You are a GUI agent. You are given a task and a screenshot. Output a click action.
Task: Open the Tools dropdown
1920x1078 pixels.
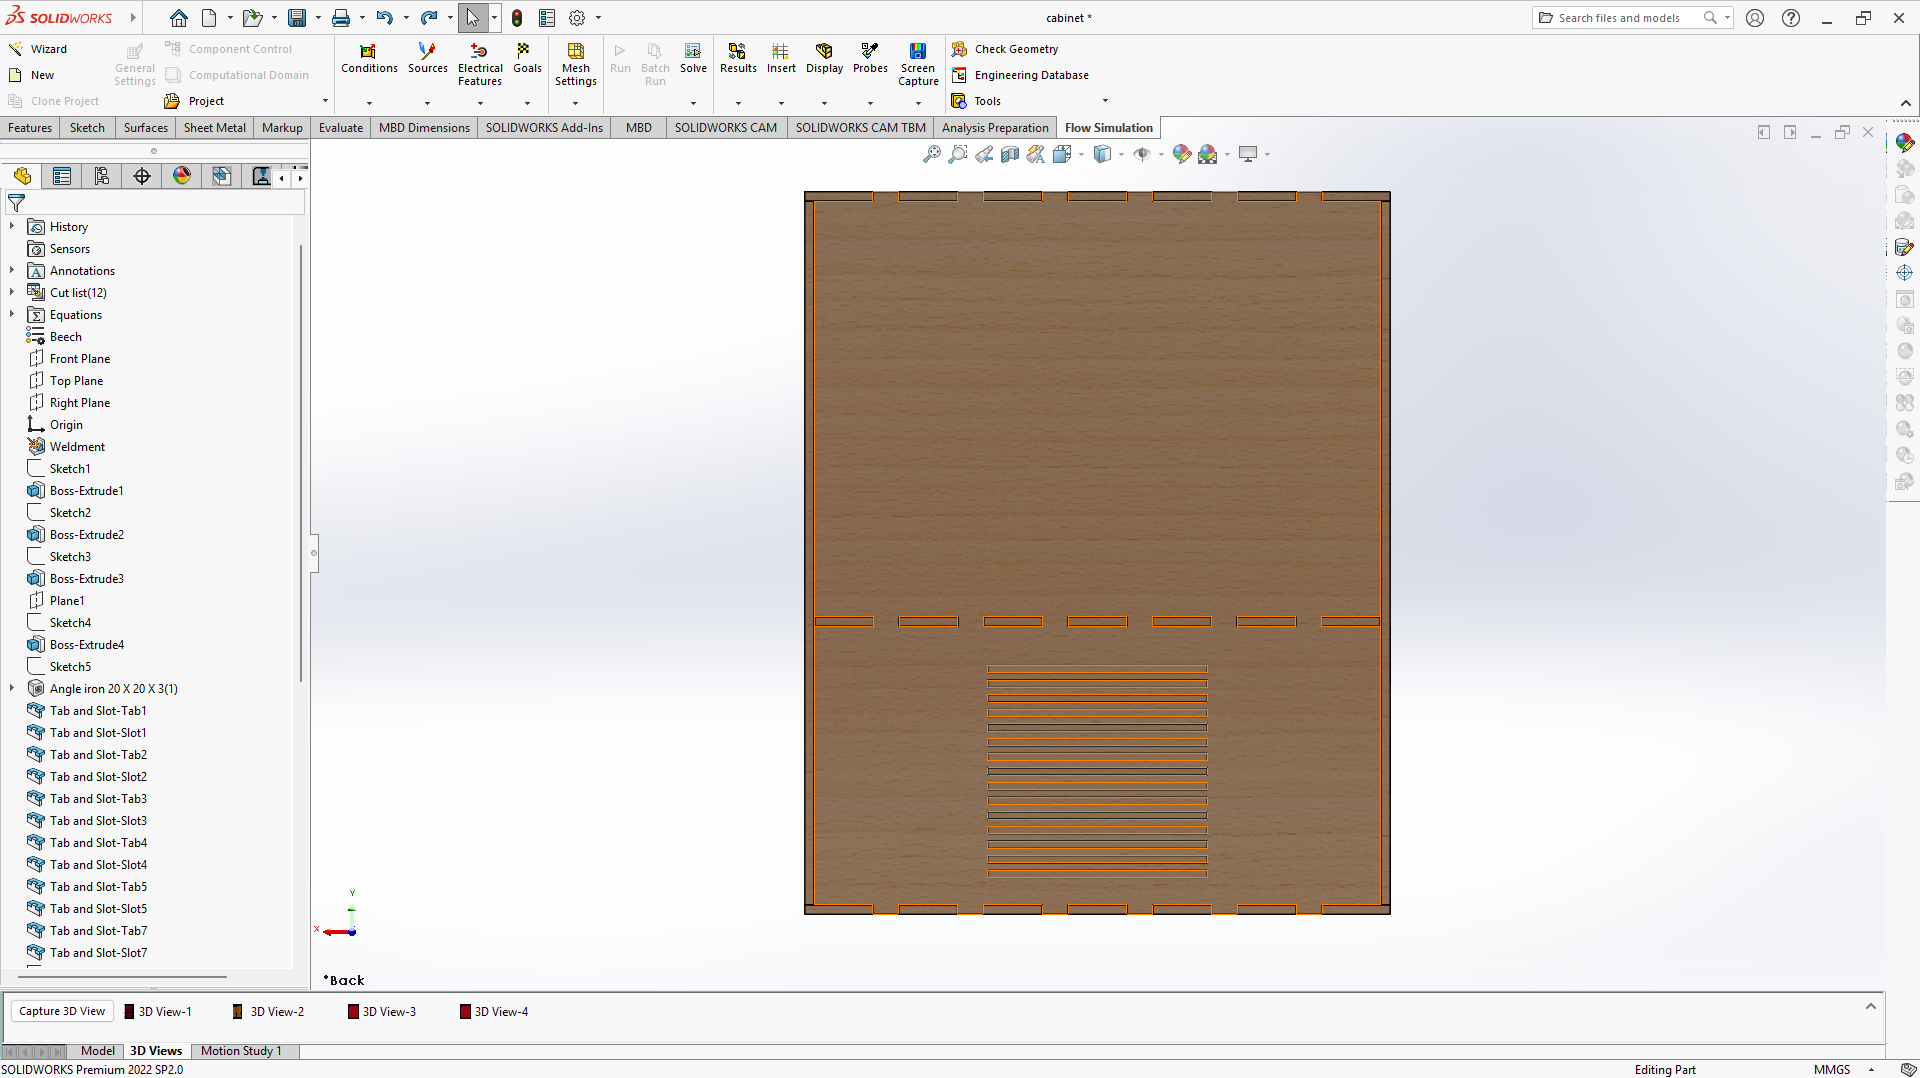click(x=1106, y=100)
